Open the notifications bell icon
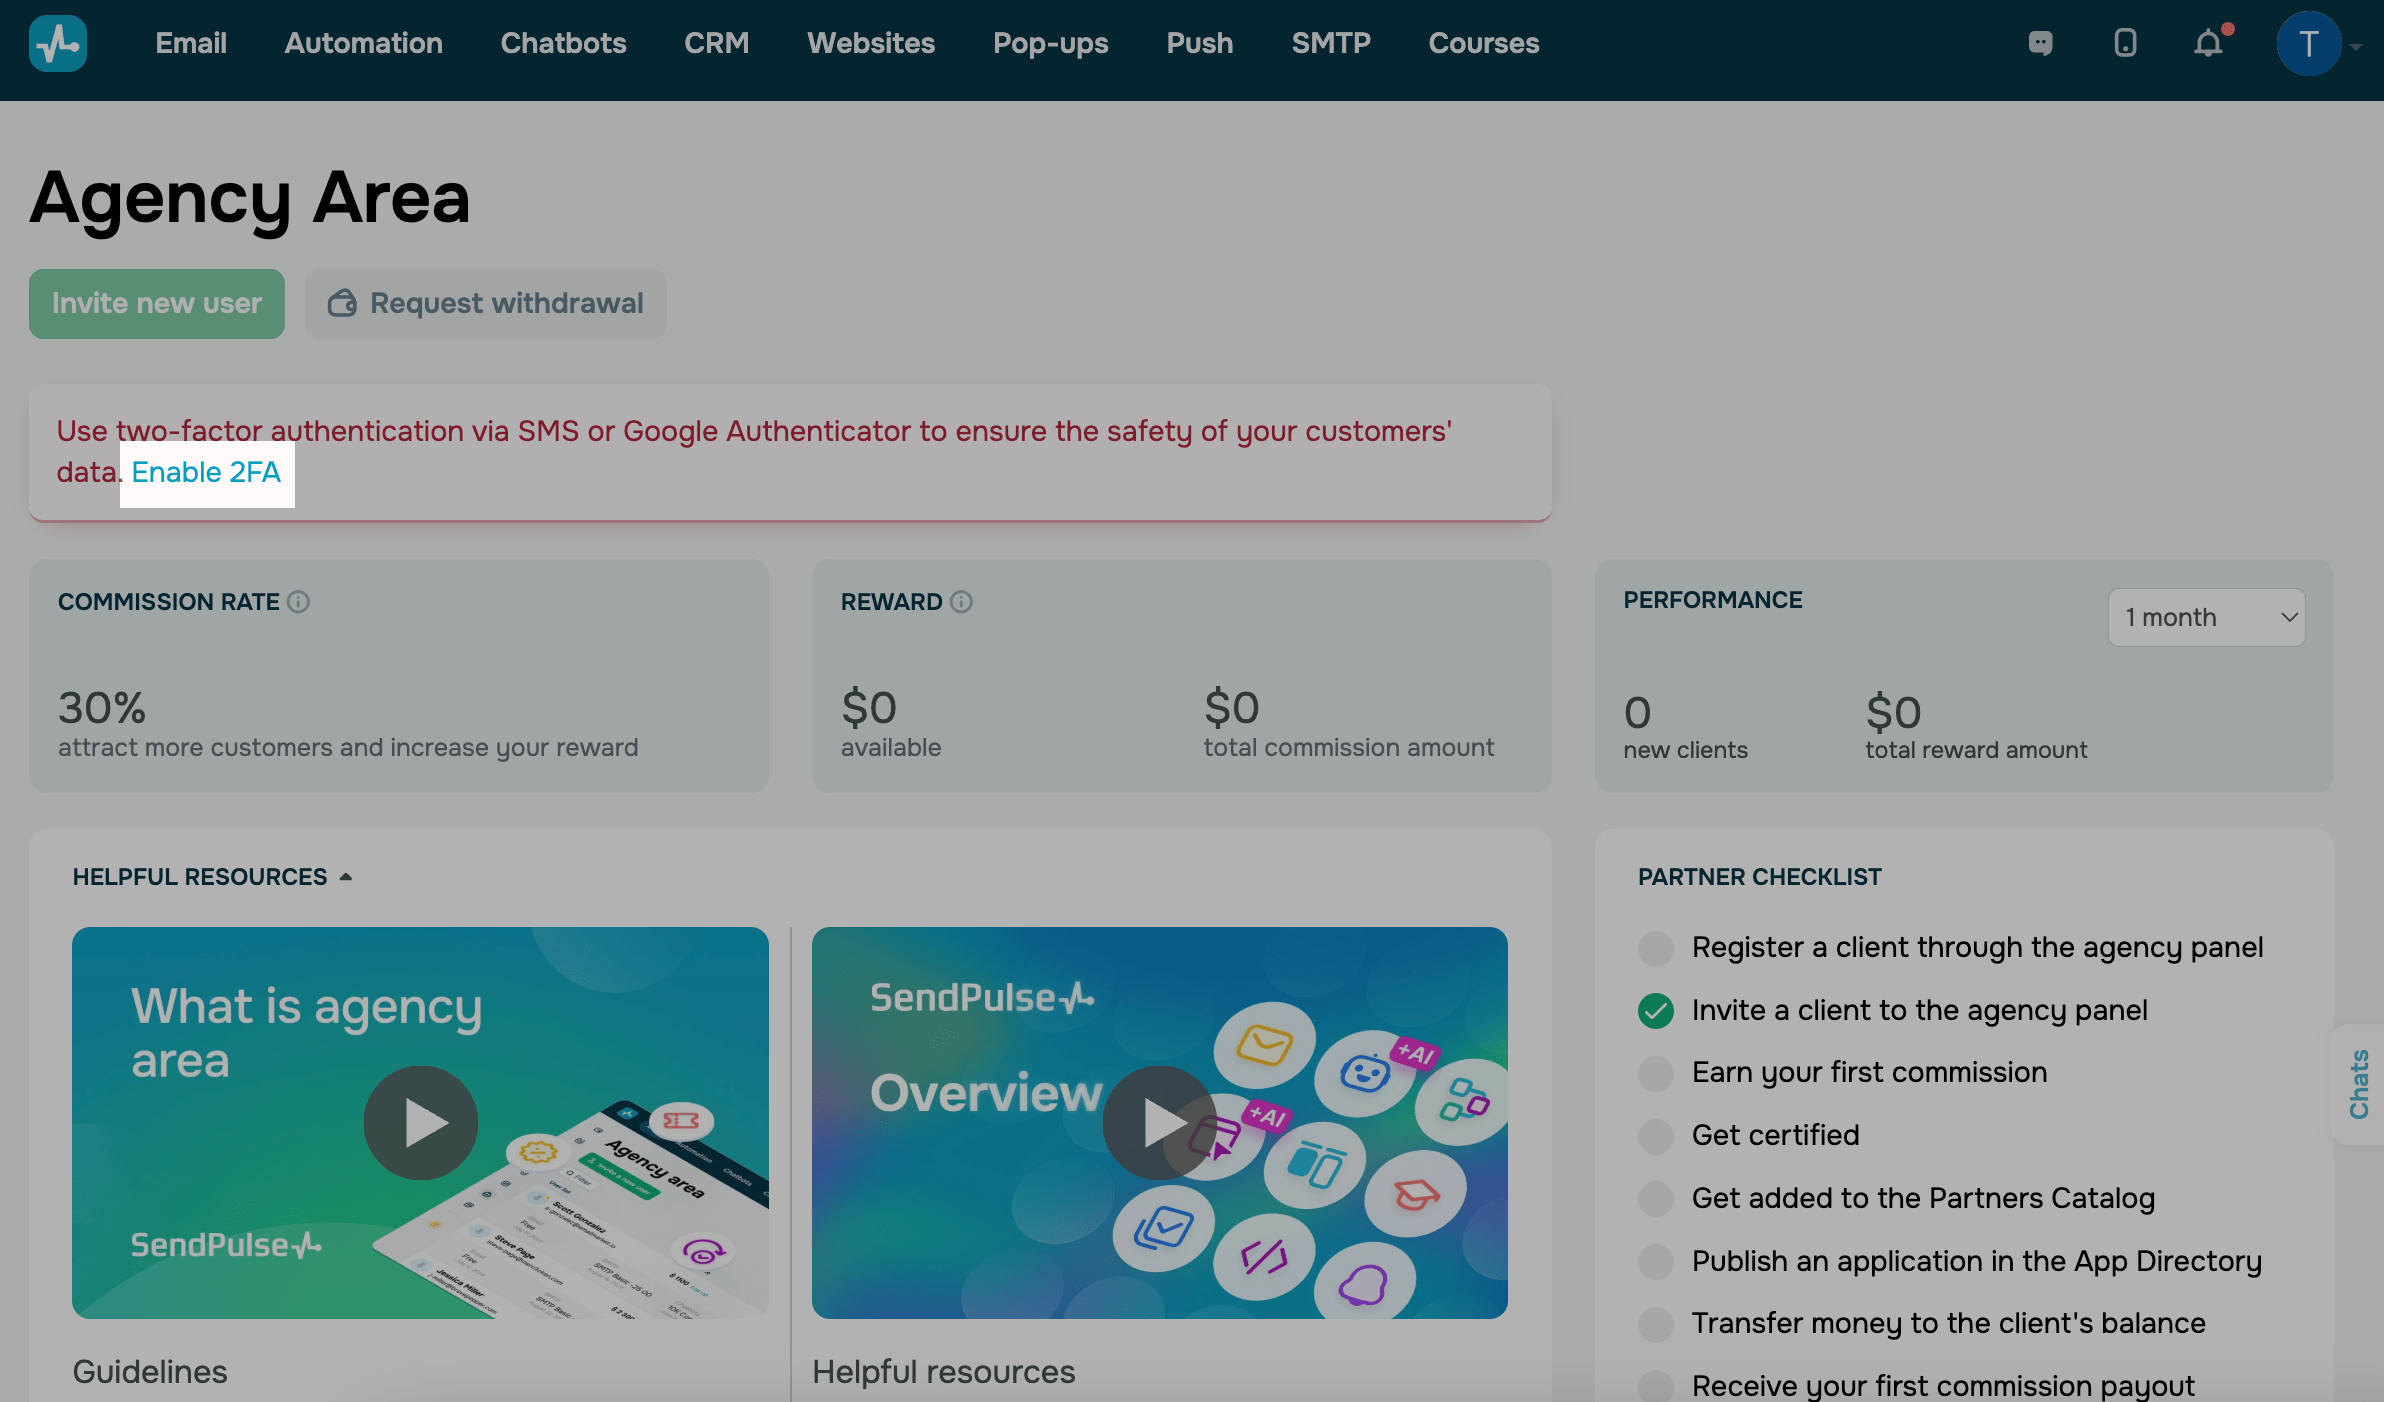The height and width of the screenshot is (1402, 2384). [x=2208, y=44]
